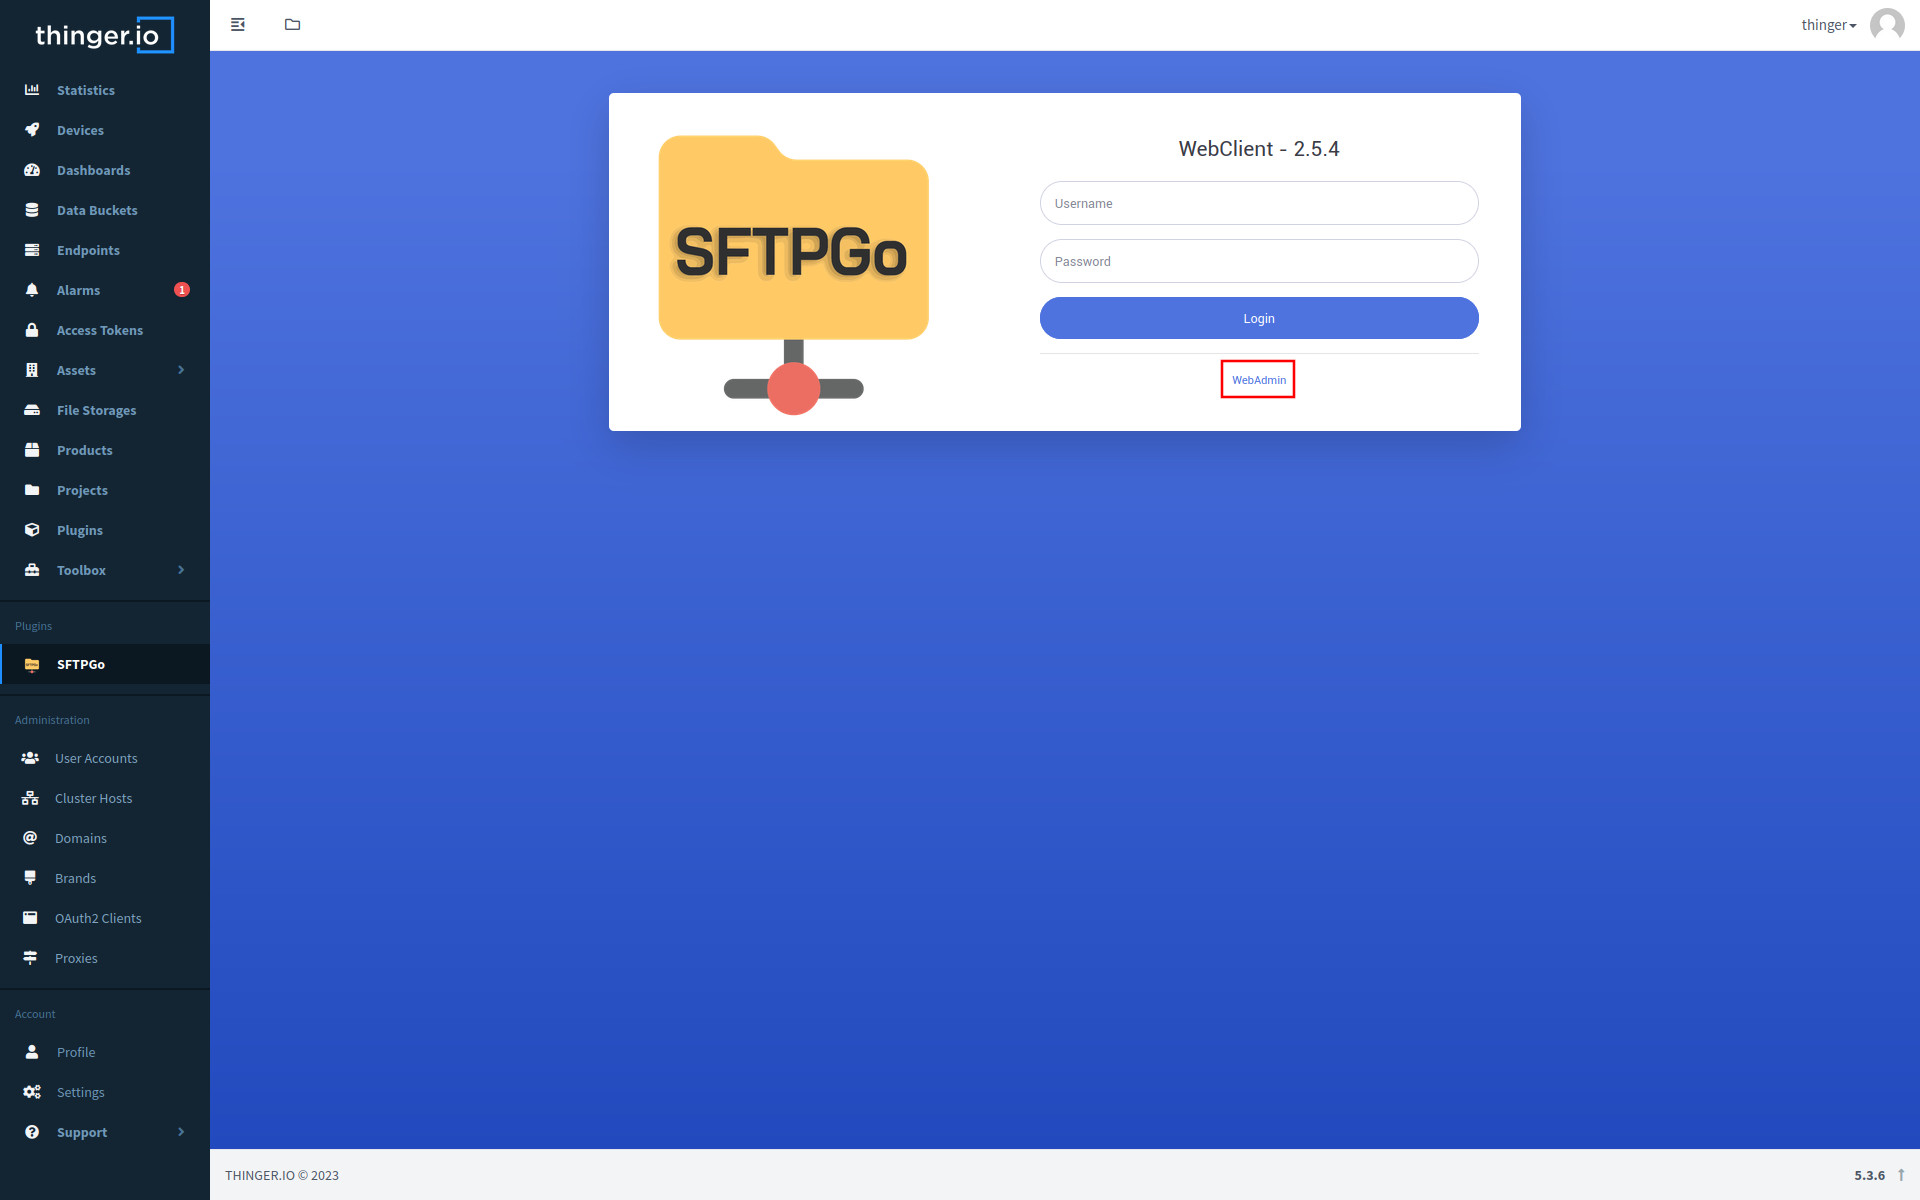Screen dimensions: 1920x1200
Task: Select the Access Tokens icon
Action: [x=30, y=329]
